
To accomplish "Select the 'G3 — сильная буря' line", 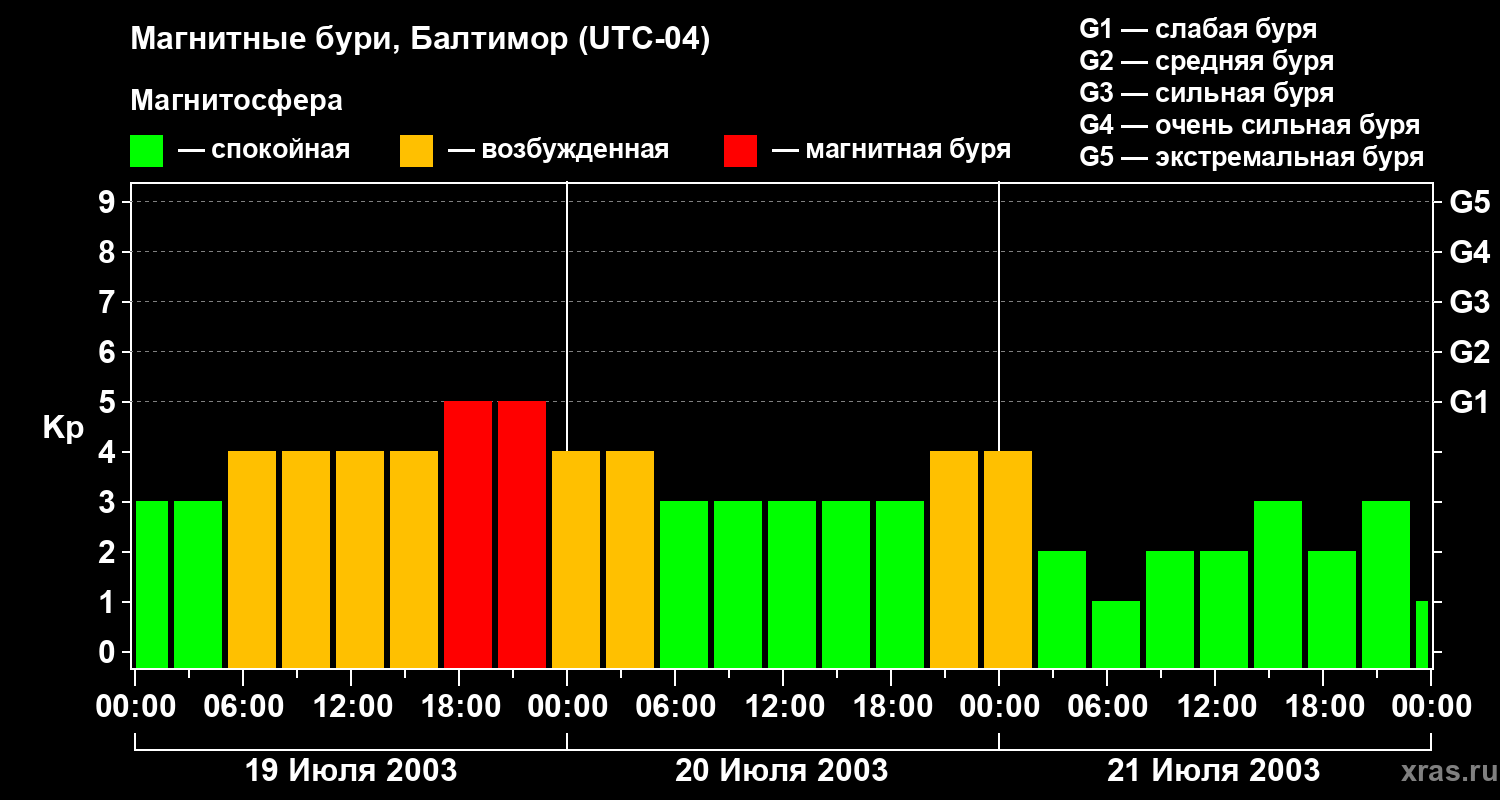I will pyautogui.click(x=1207, y=93).
